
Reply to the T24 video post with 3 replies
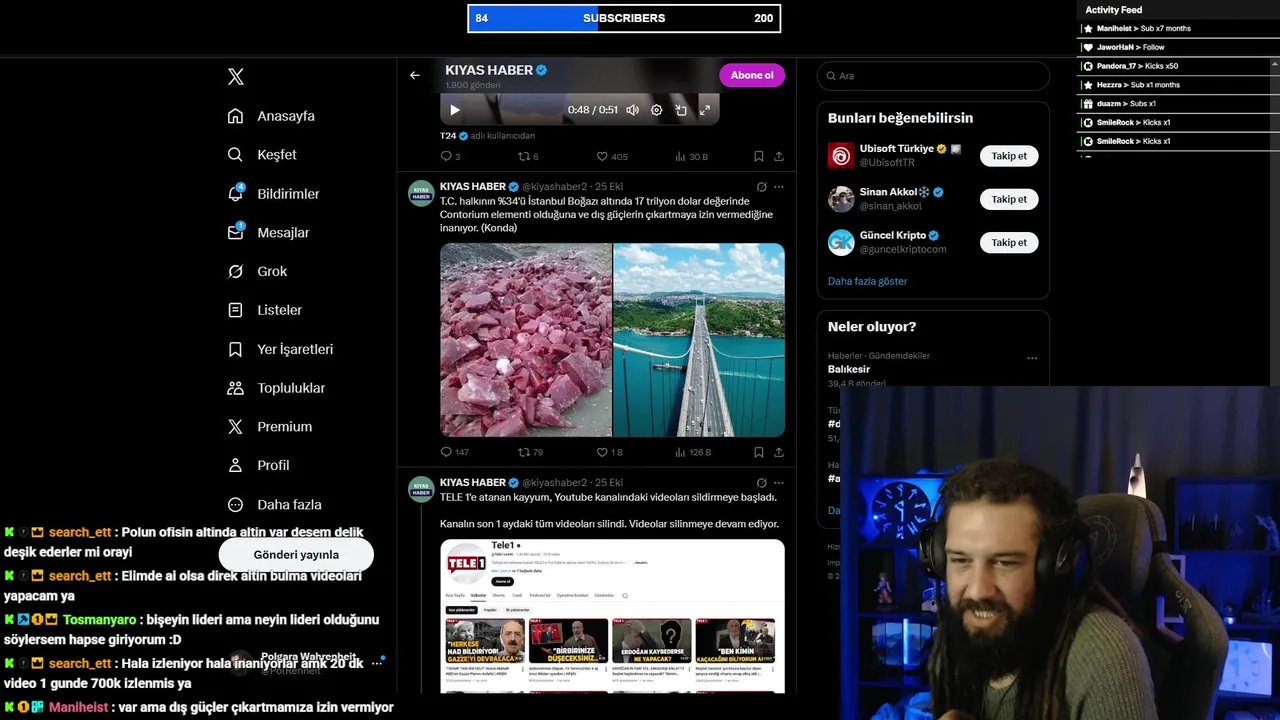pyautogui.click(x=450, y=156)
